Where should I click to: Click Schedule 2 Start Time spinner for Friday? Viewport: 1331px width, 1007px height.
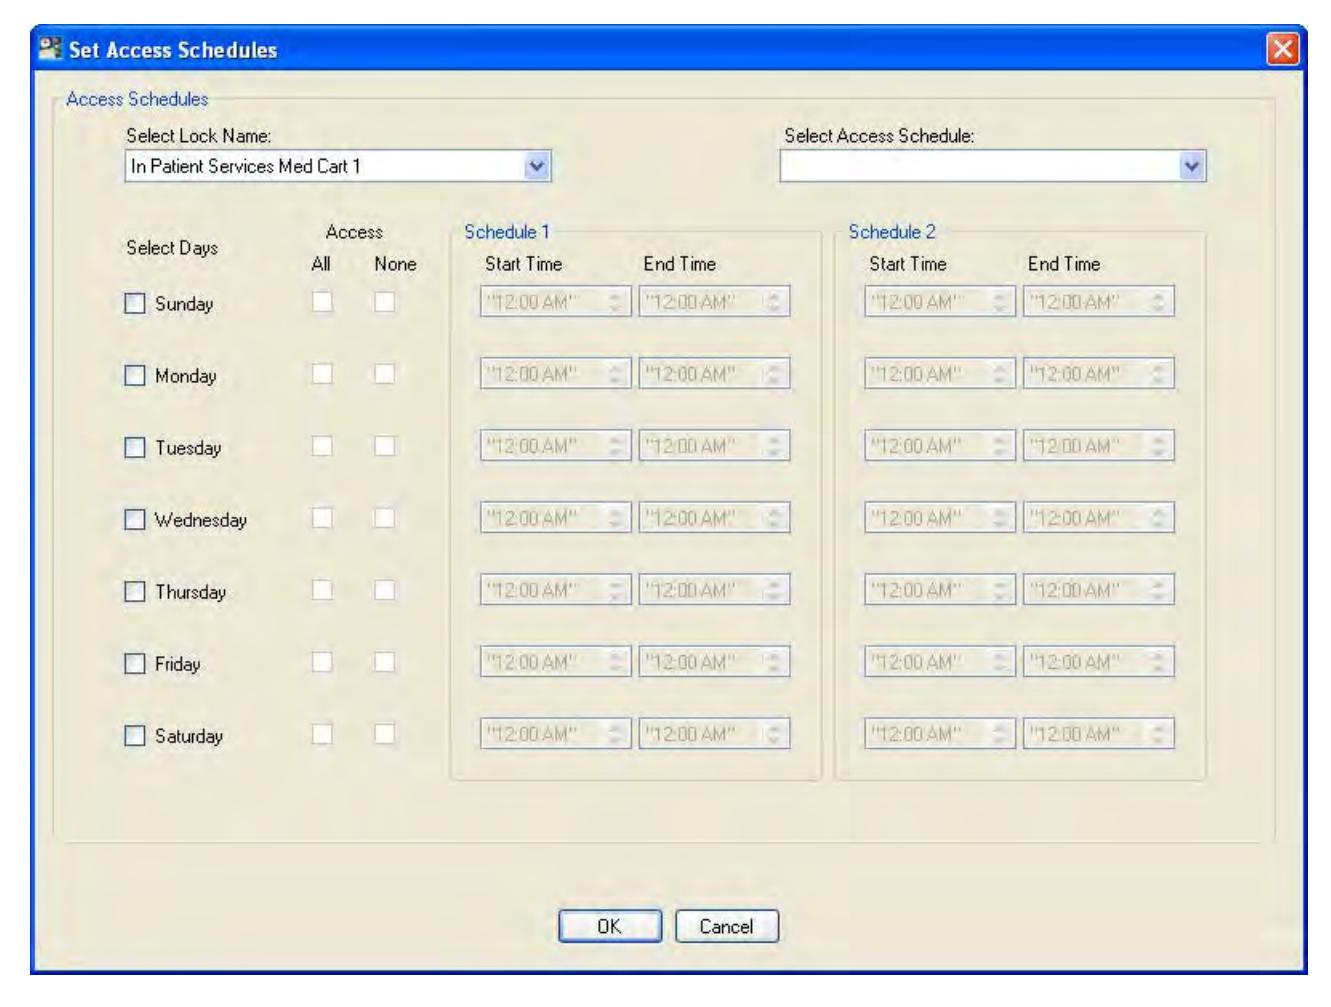coord(1000,662)
